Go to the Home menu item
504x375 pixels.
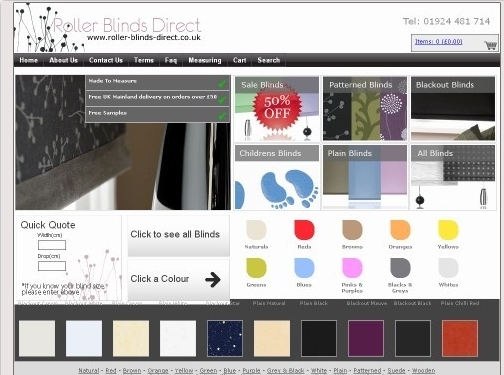point(29,60)
